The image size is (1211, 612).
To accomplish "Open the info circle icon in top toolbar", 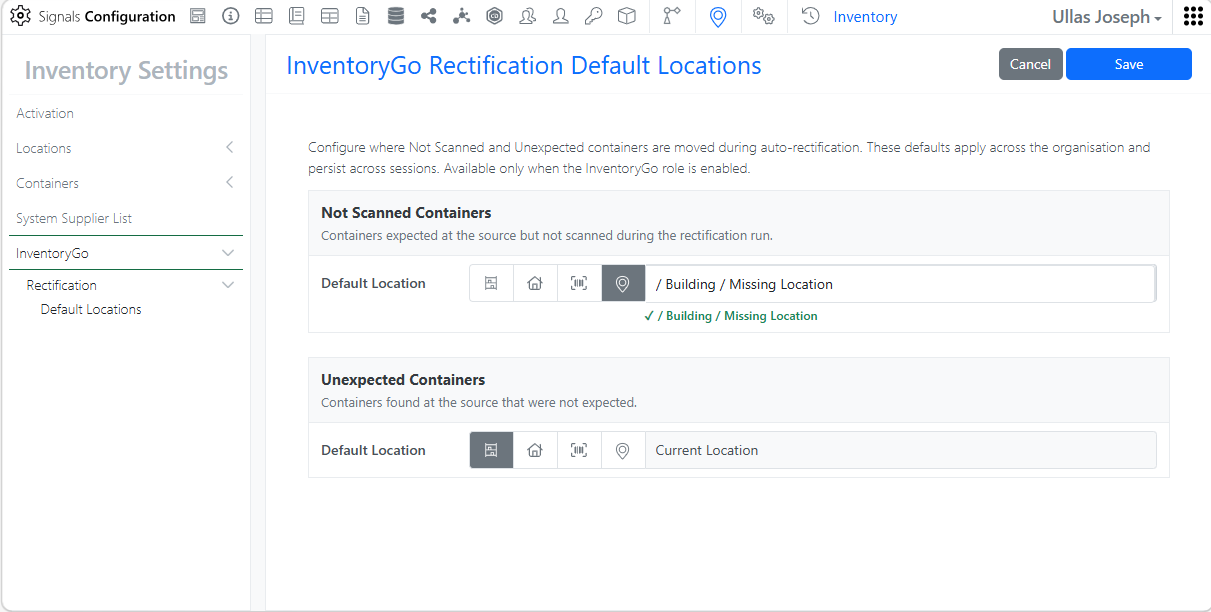I will [230, 16].
